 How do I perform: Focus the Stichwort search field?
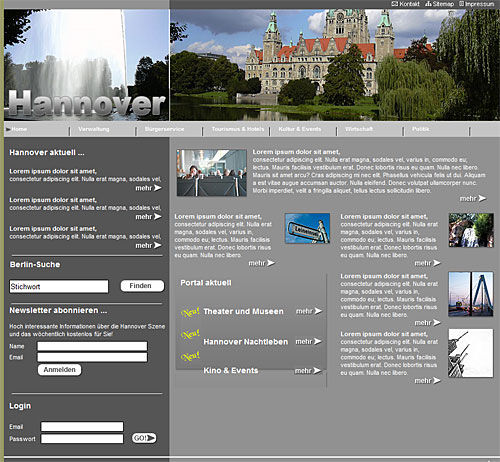click(59, 287)
